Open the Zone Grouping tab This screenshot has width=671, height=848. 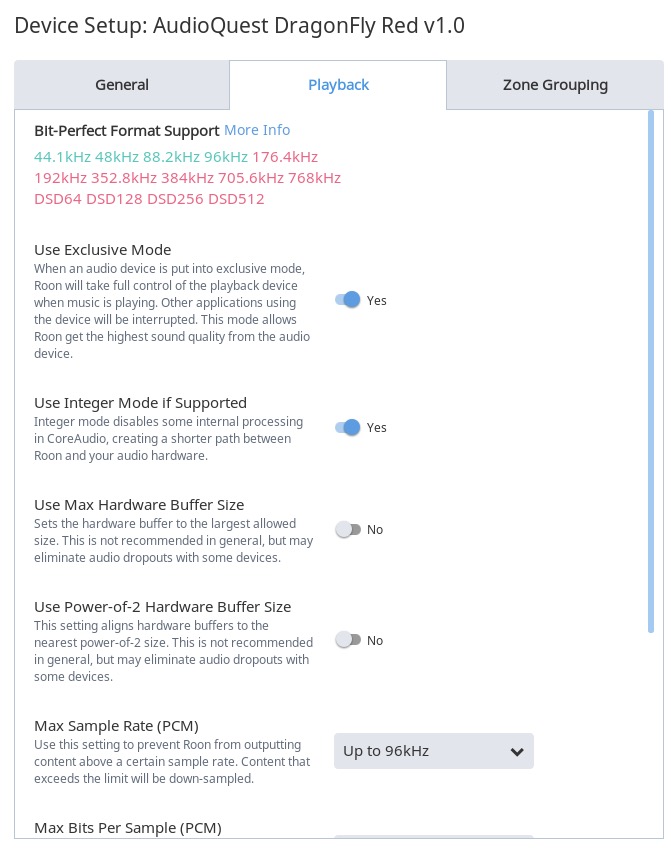555,85
